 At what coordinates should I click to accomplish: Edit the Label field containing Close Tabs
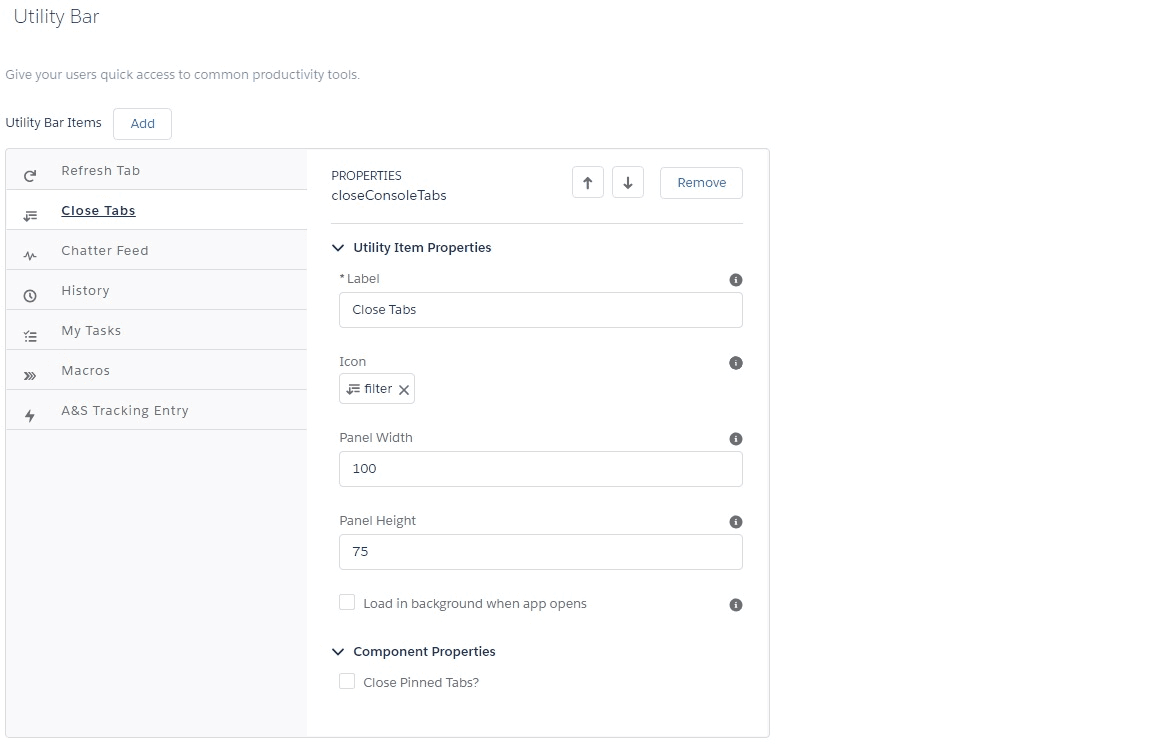(541, 310)
